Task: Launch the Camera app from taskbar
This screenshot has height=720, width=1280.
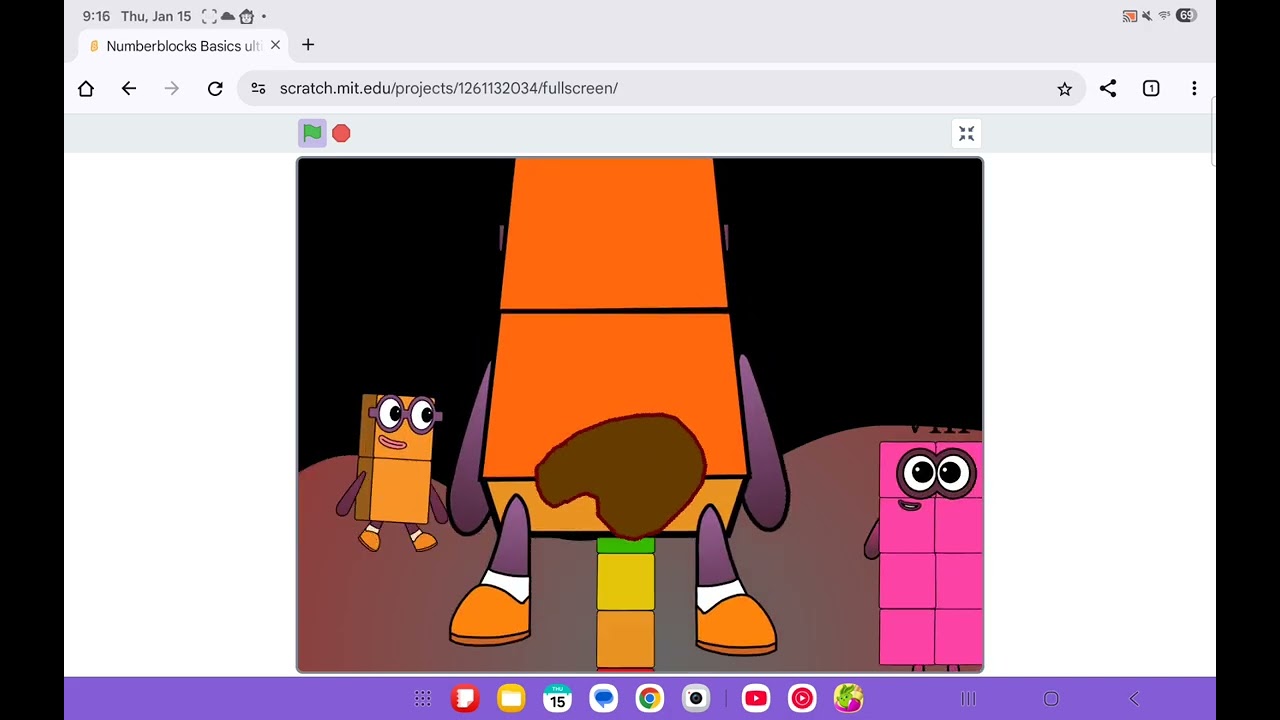Action: coord(696,699)
